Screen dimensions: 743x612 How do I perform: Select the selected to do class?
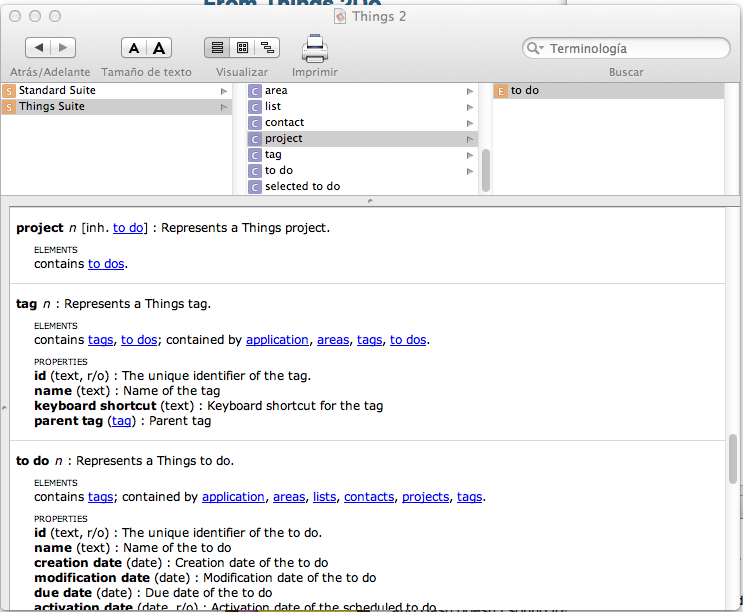(302, 187)
